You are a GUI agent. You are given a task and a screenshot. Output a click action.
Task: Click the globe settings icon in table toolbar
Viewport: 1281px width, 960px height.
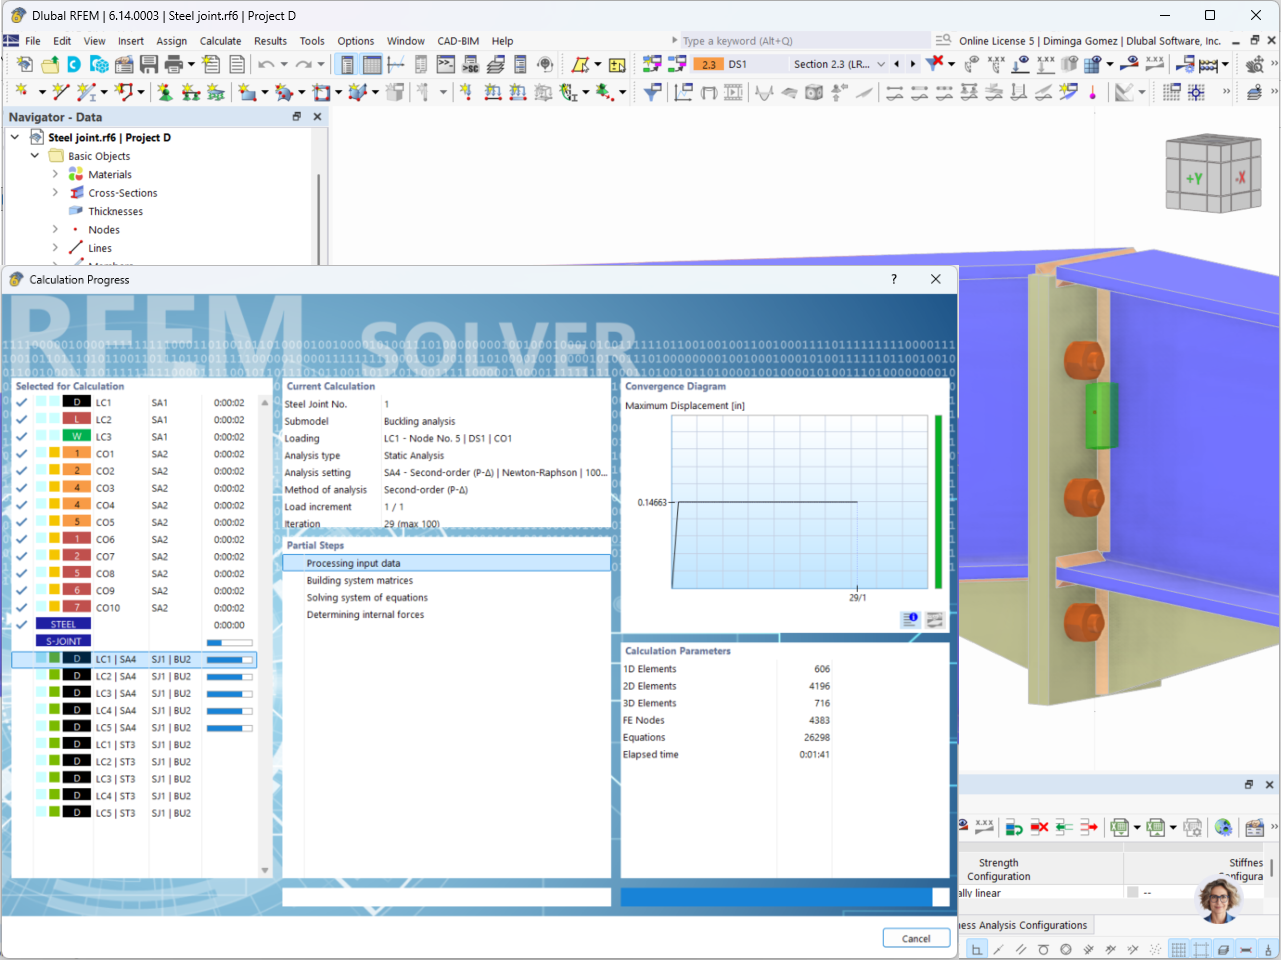pyautogui.click(x=1223, y=827)
